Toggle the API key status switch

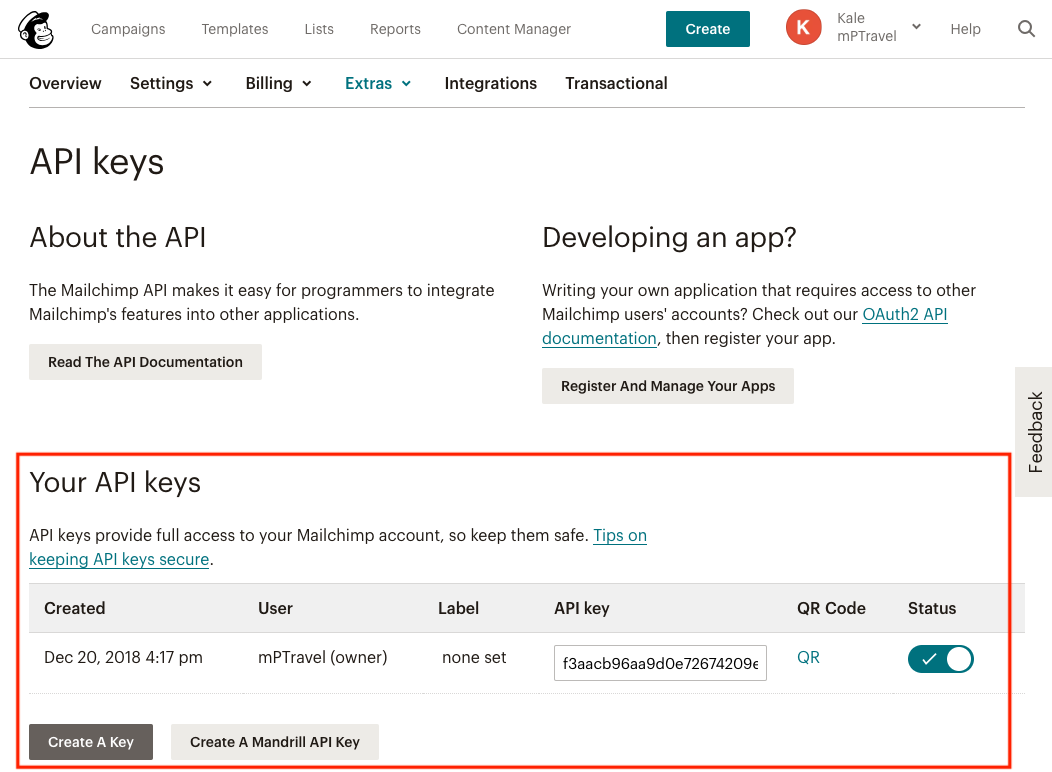click(x=941, y=659)
